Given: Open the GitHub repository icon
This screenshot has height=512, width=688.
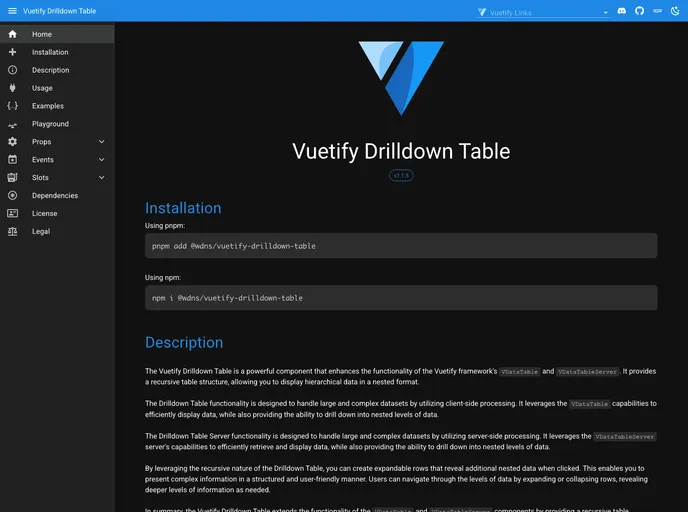Looking at the screenshot, I should (639, 11).
